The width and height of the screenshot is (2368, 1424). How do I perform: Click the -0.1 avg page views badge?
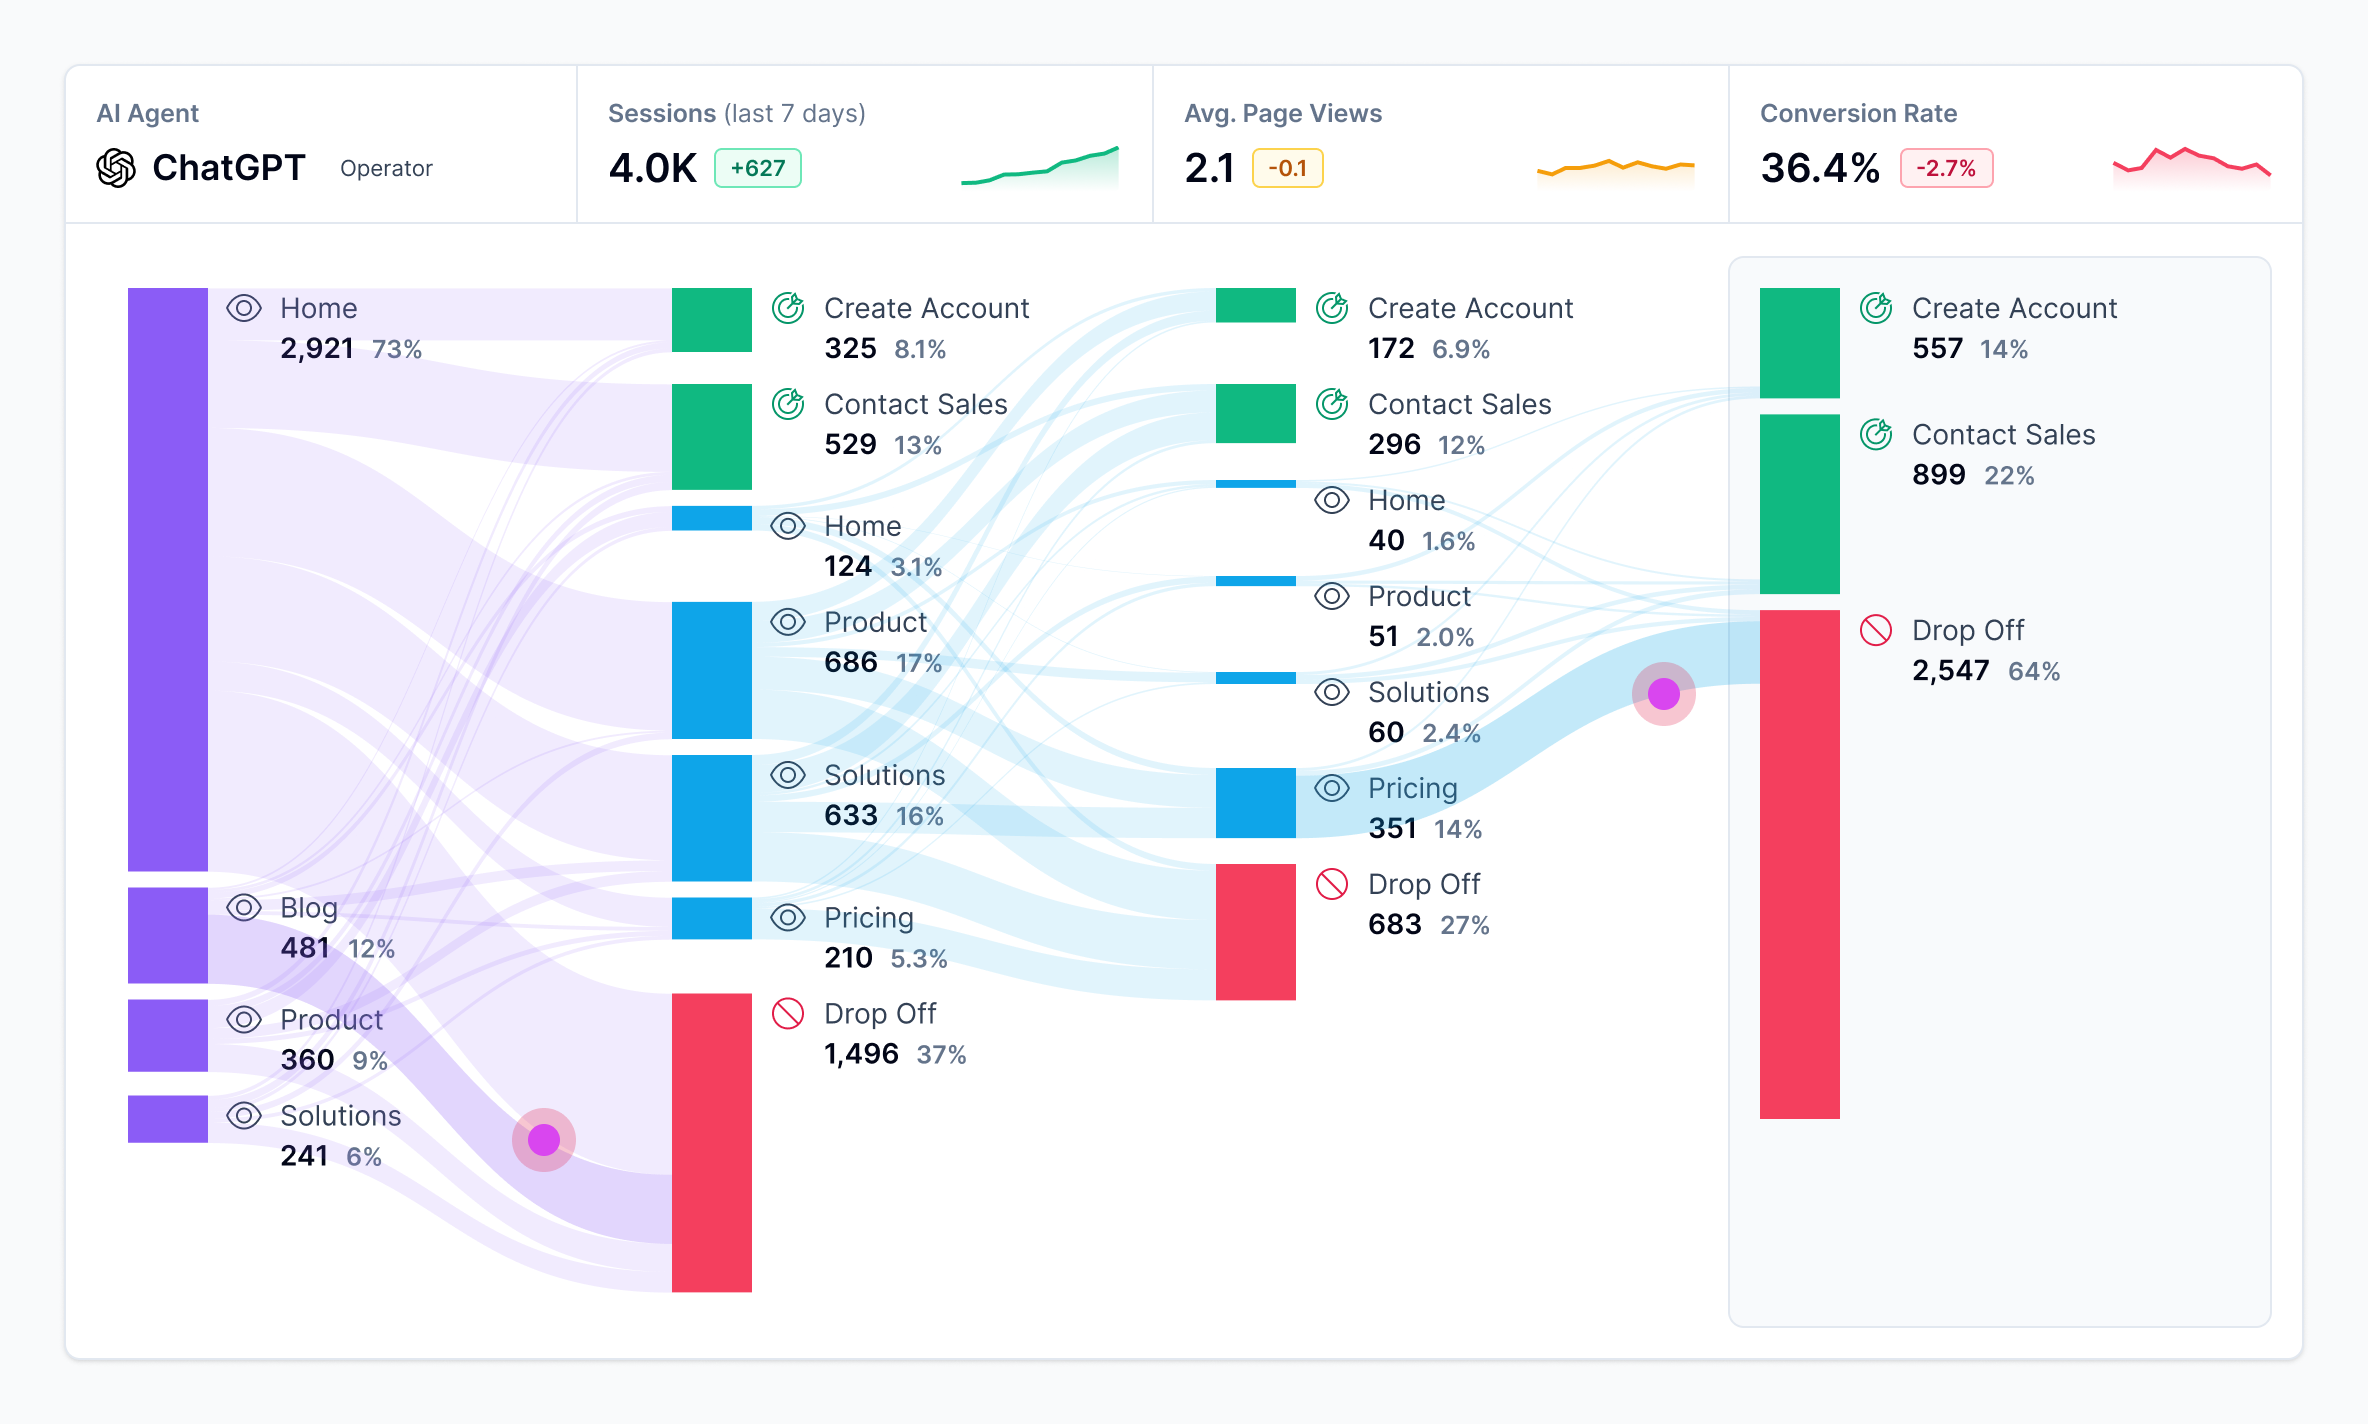(x=1288, y=168)
